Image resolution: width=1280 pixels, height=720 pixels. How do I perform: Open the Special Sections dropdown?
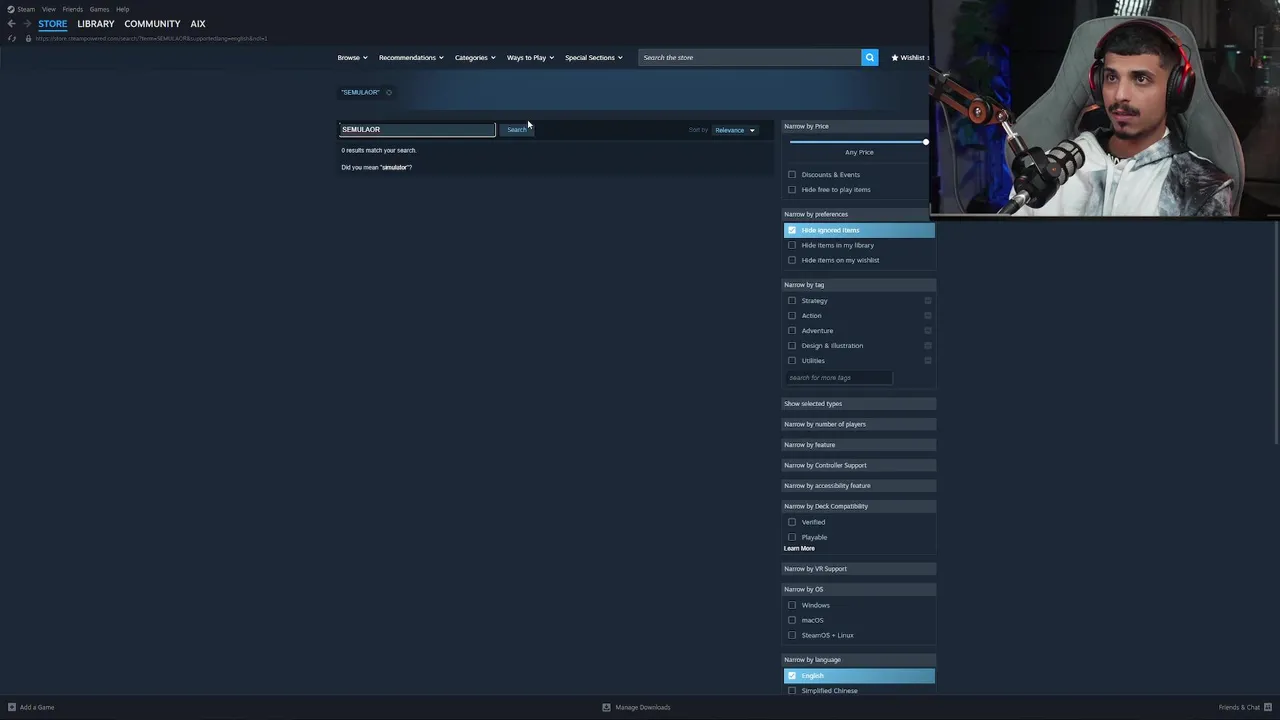593,57
